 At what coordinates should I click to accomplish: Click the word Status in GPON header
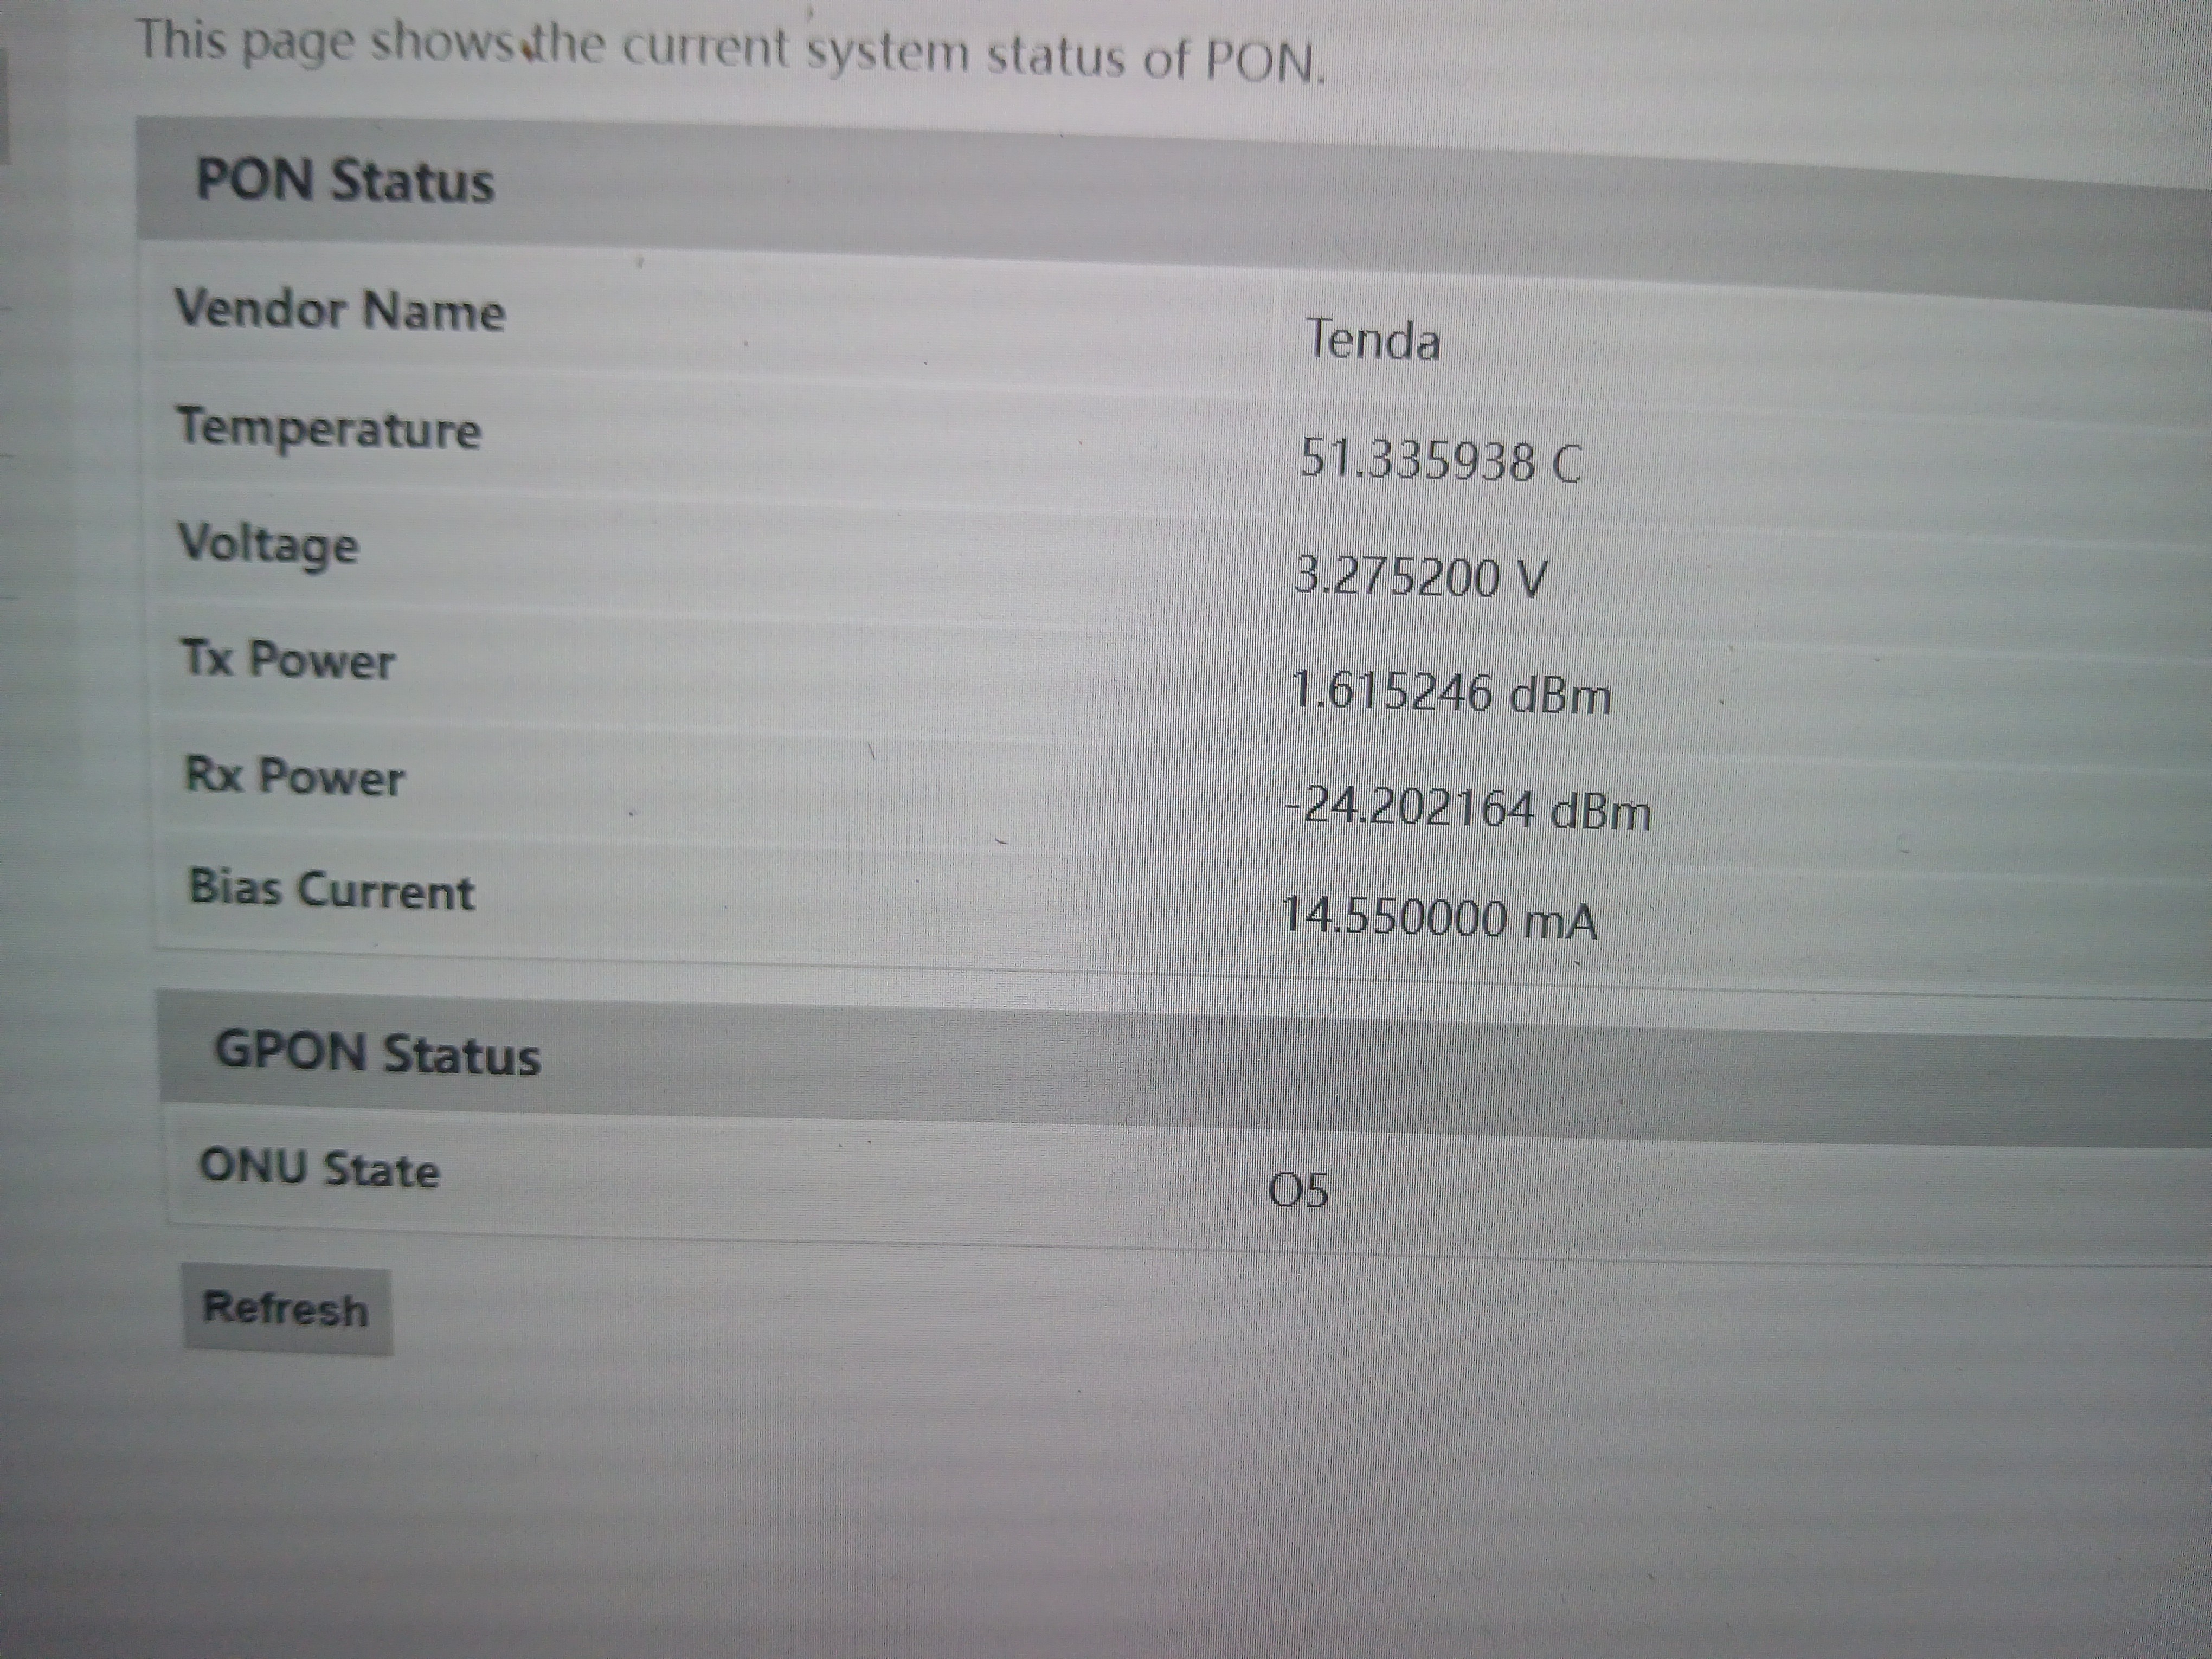pyautogui.click(x=461, y=1056)
